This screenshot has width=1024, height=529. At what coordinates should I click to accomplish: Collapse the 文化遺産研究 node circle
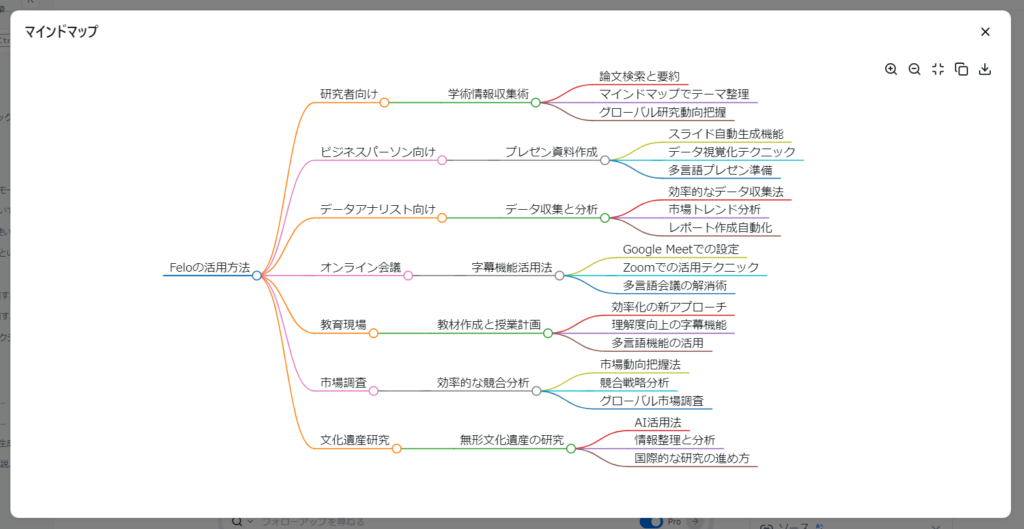(x=396, y=449)
